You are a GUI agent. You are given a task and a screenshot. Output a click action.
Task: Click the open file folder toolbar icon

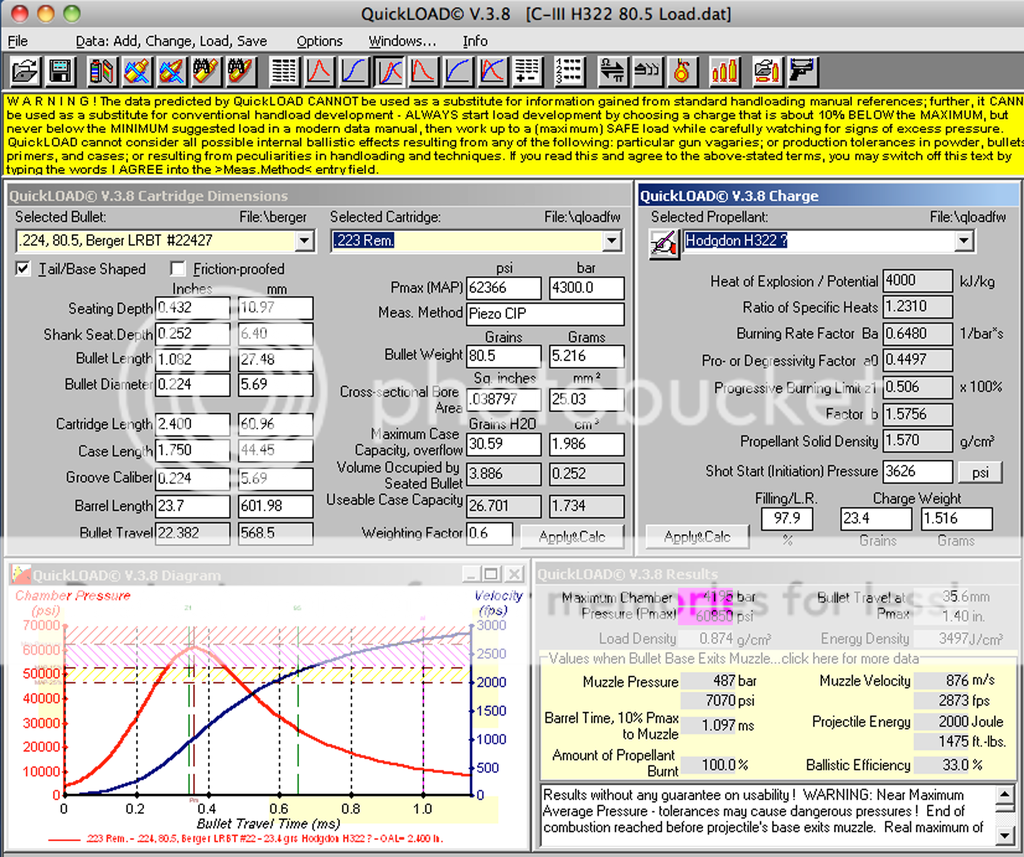(x=26, y=71)
